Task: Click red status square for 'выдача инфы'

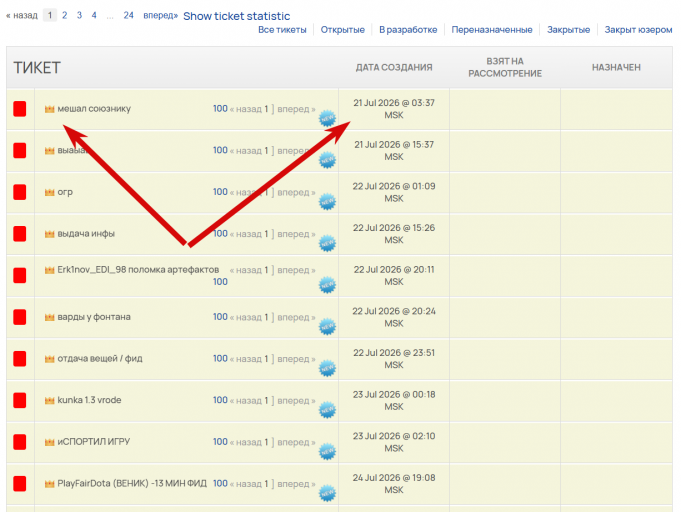Action: (x=20, y=234)
